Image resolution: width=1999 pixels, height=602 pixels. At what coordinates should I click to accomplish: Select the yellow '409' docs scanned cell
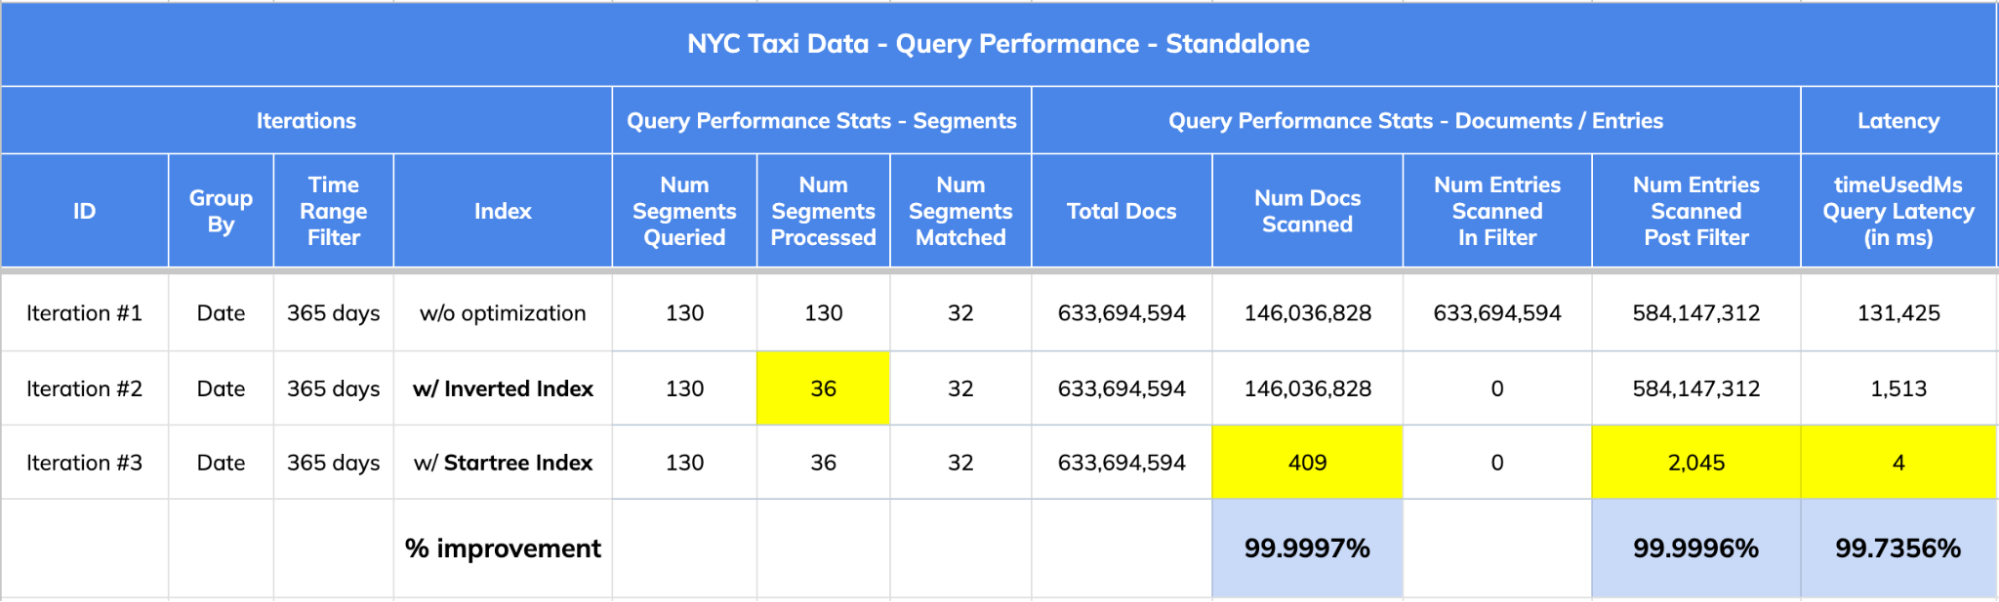pos(1307,463)
